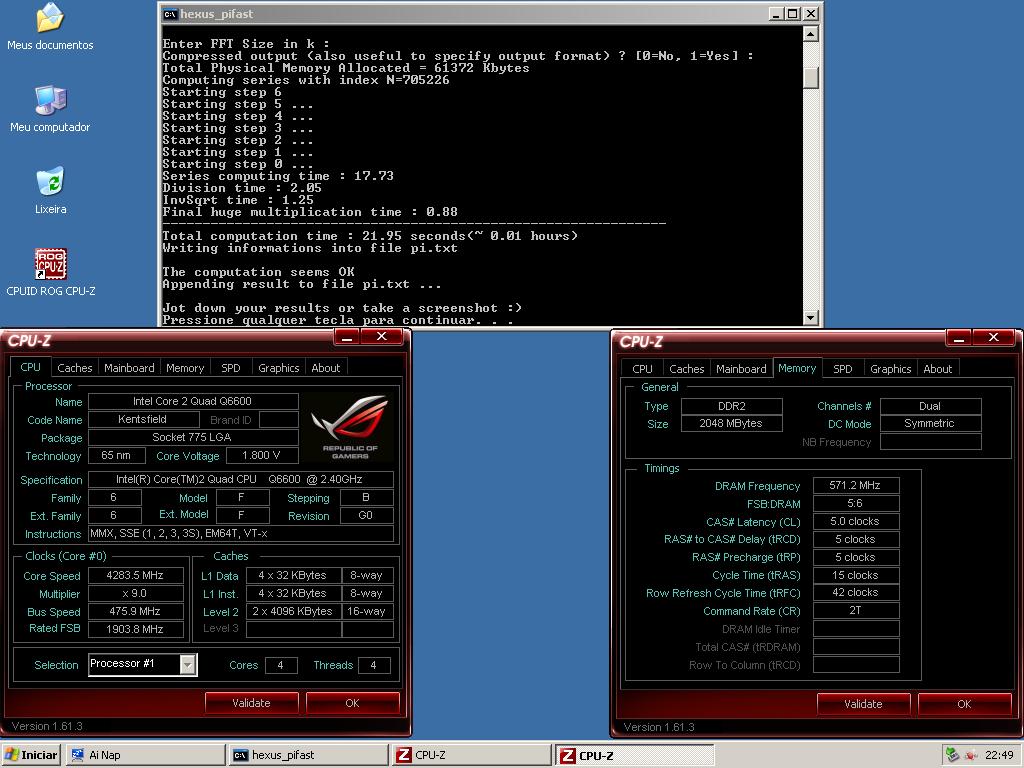Click the red tray icon beside the clock
1024x768 pixels.
(971, 755)
